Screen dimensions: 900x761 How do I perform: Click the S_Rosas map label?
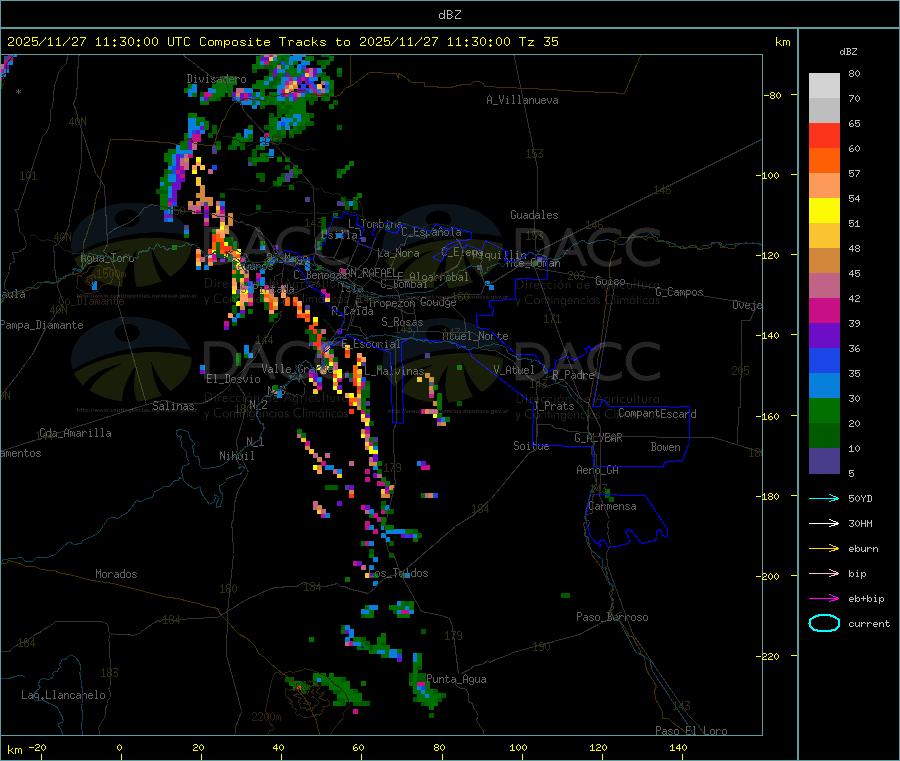tap(402, 323)
